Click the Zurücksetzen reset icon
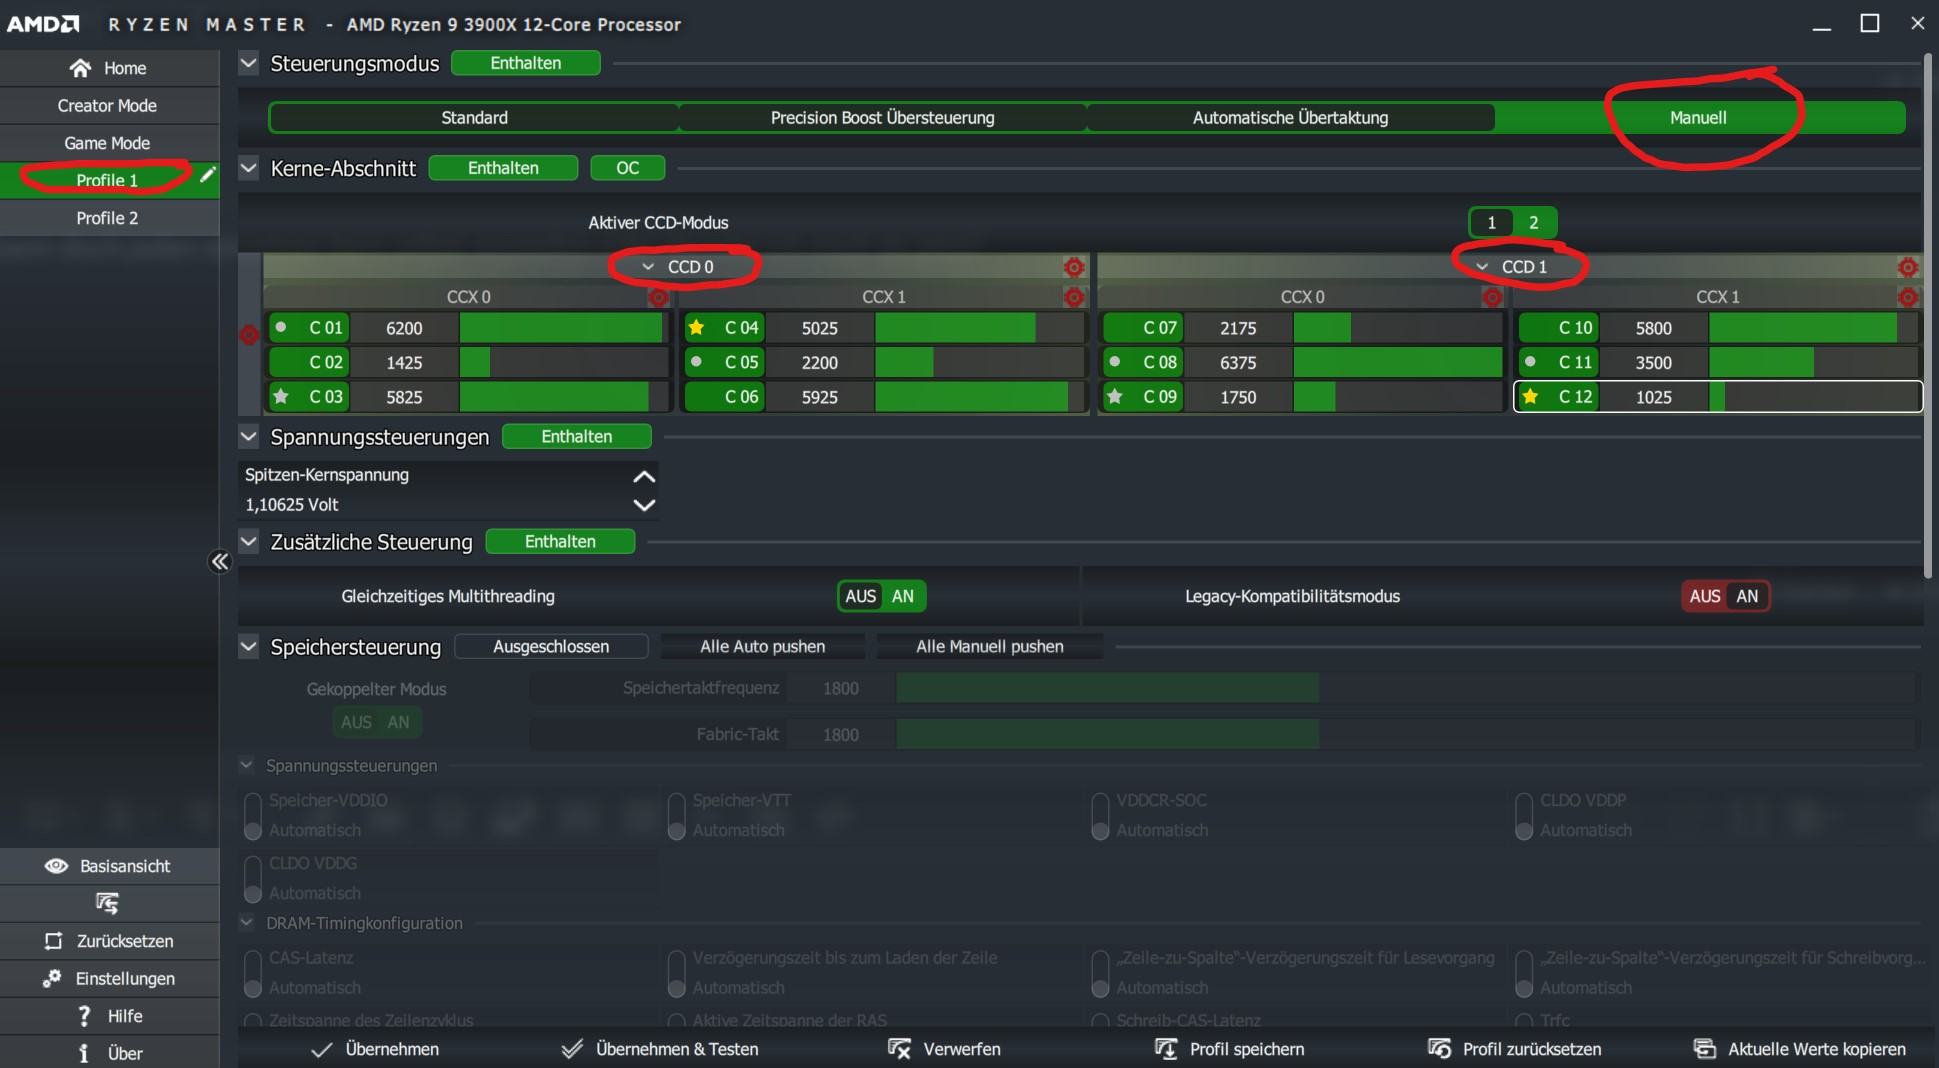 (x=53, y=941)
